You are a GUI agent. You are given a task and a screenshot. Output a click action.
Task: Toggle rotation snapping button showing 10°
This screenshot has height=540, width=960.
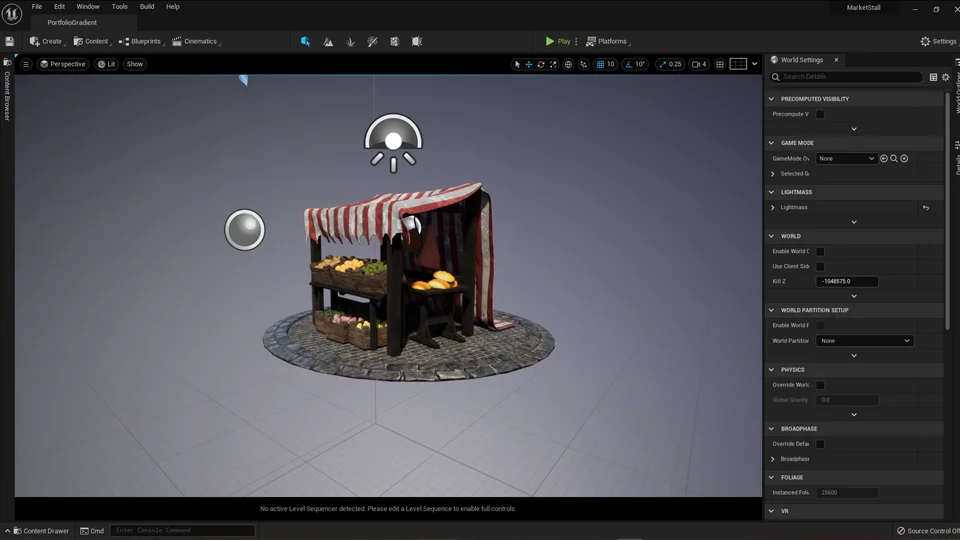(x=636, y=64)
